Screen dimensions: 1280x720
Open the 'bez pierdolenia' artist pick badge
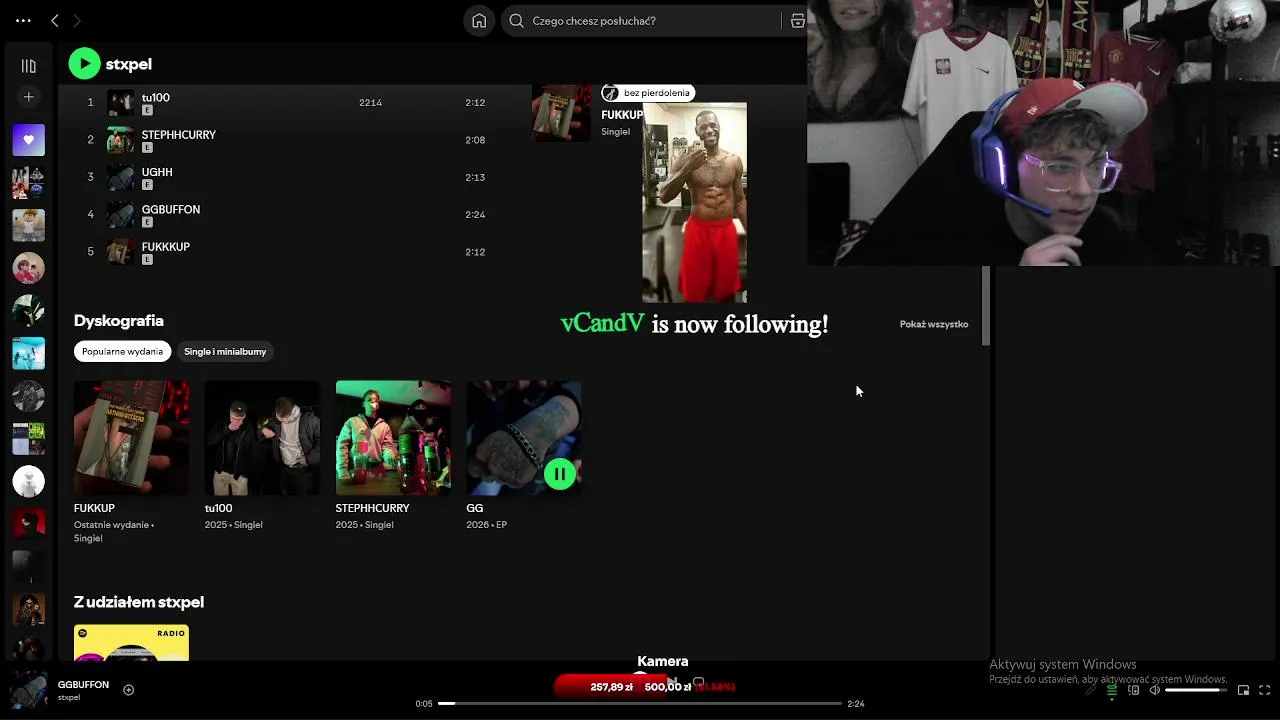coord(647,93)
